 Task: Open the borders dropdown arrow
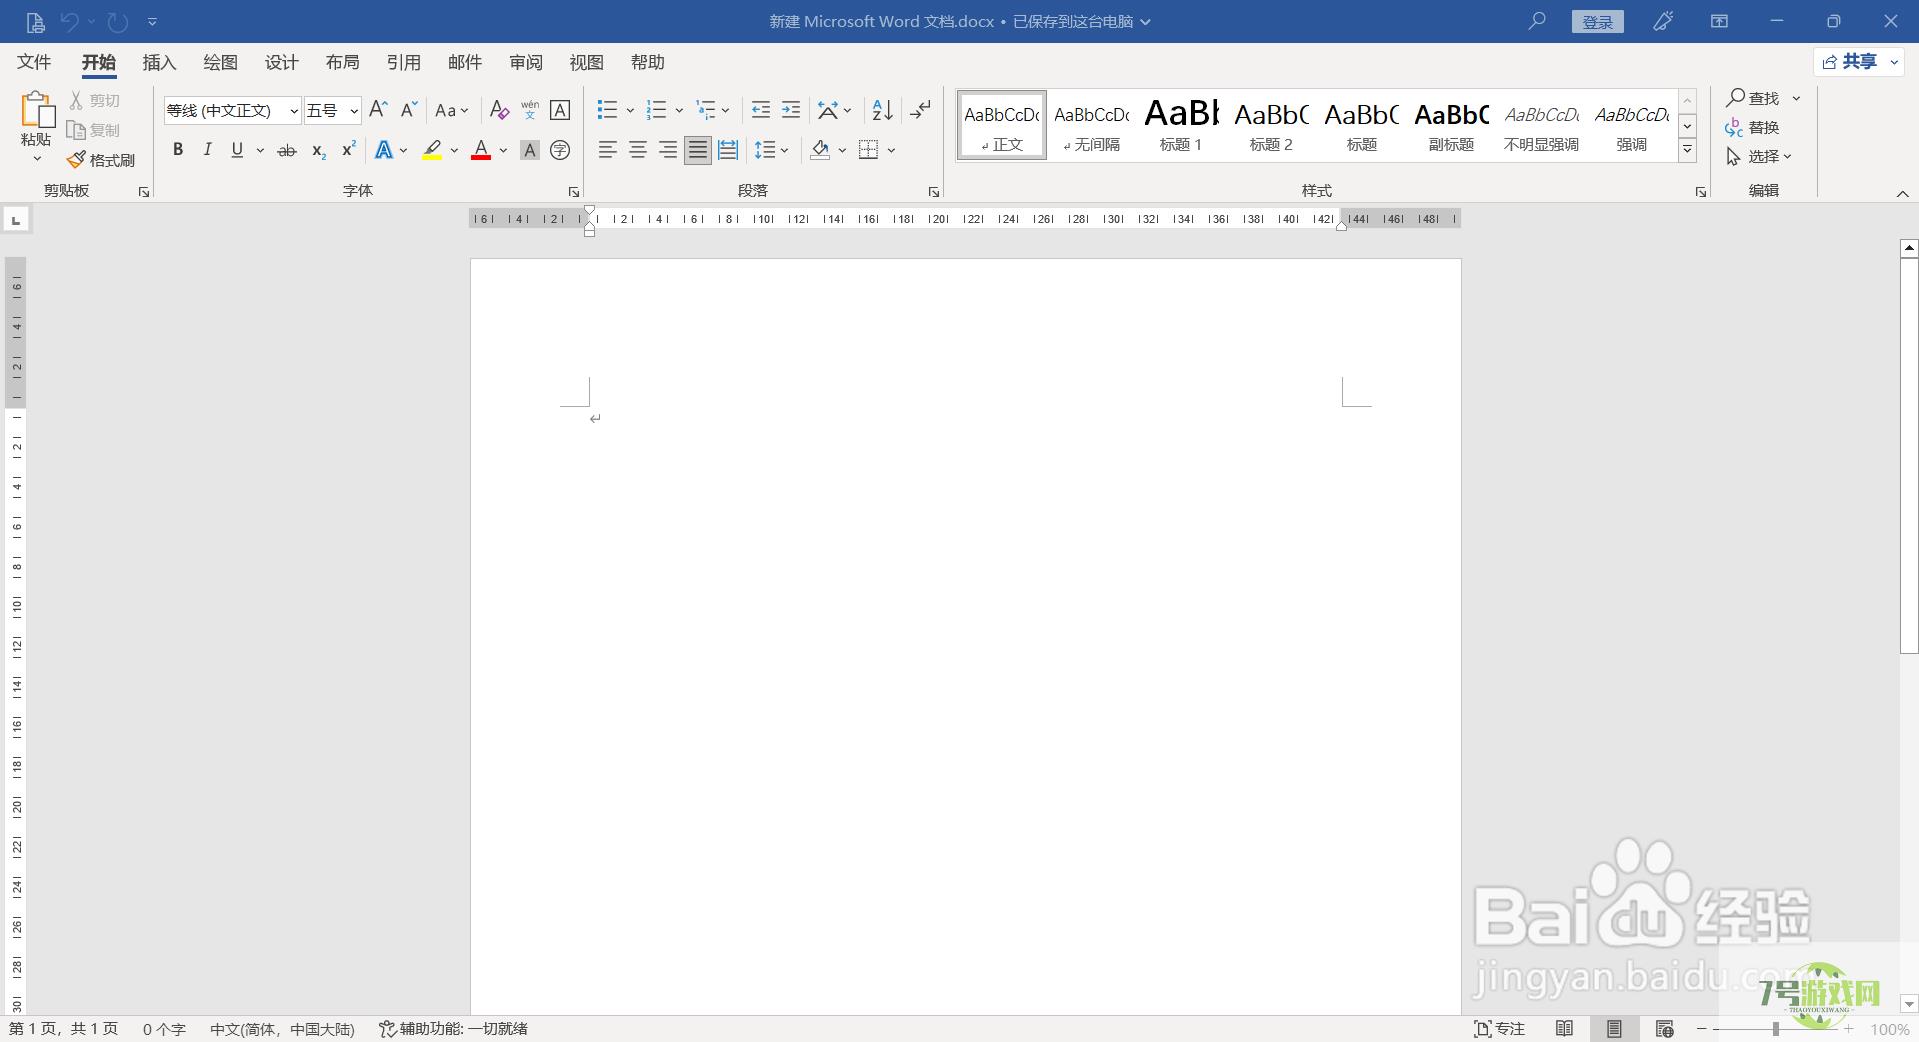891,151
